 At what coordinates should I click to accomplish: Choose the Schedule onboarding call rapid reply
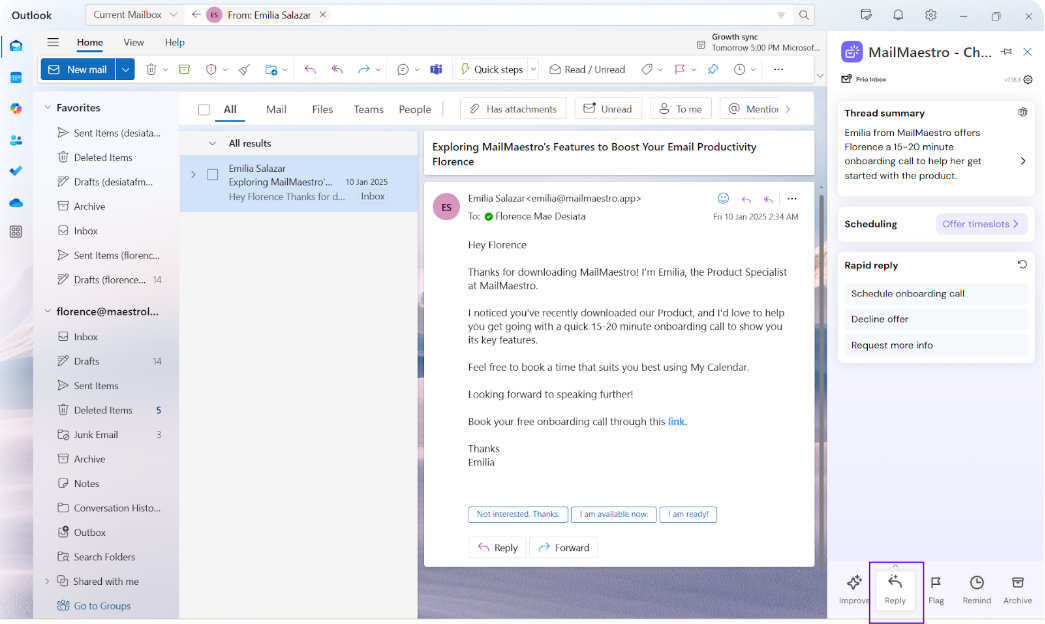(936, 293)
